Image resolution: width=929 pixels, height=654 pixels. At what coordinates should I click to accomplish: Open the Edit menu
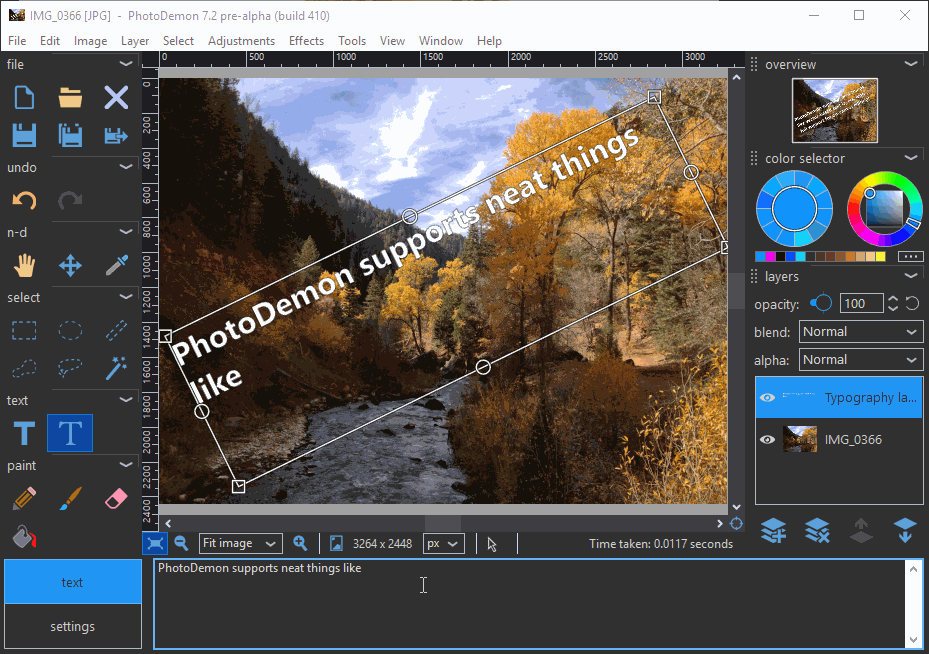click(50, 41)
